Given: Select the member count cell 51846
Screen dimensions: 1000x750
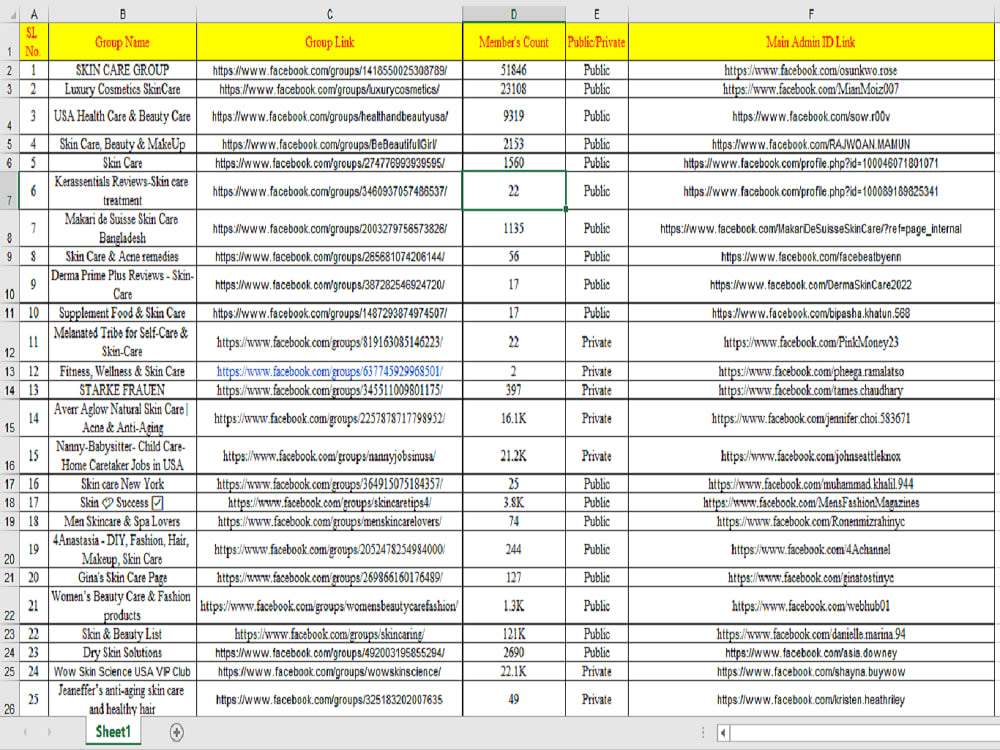Looking at the screenshot, I should pyautogui.click(x=513, y=70).
